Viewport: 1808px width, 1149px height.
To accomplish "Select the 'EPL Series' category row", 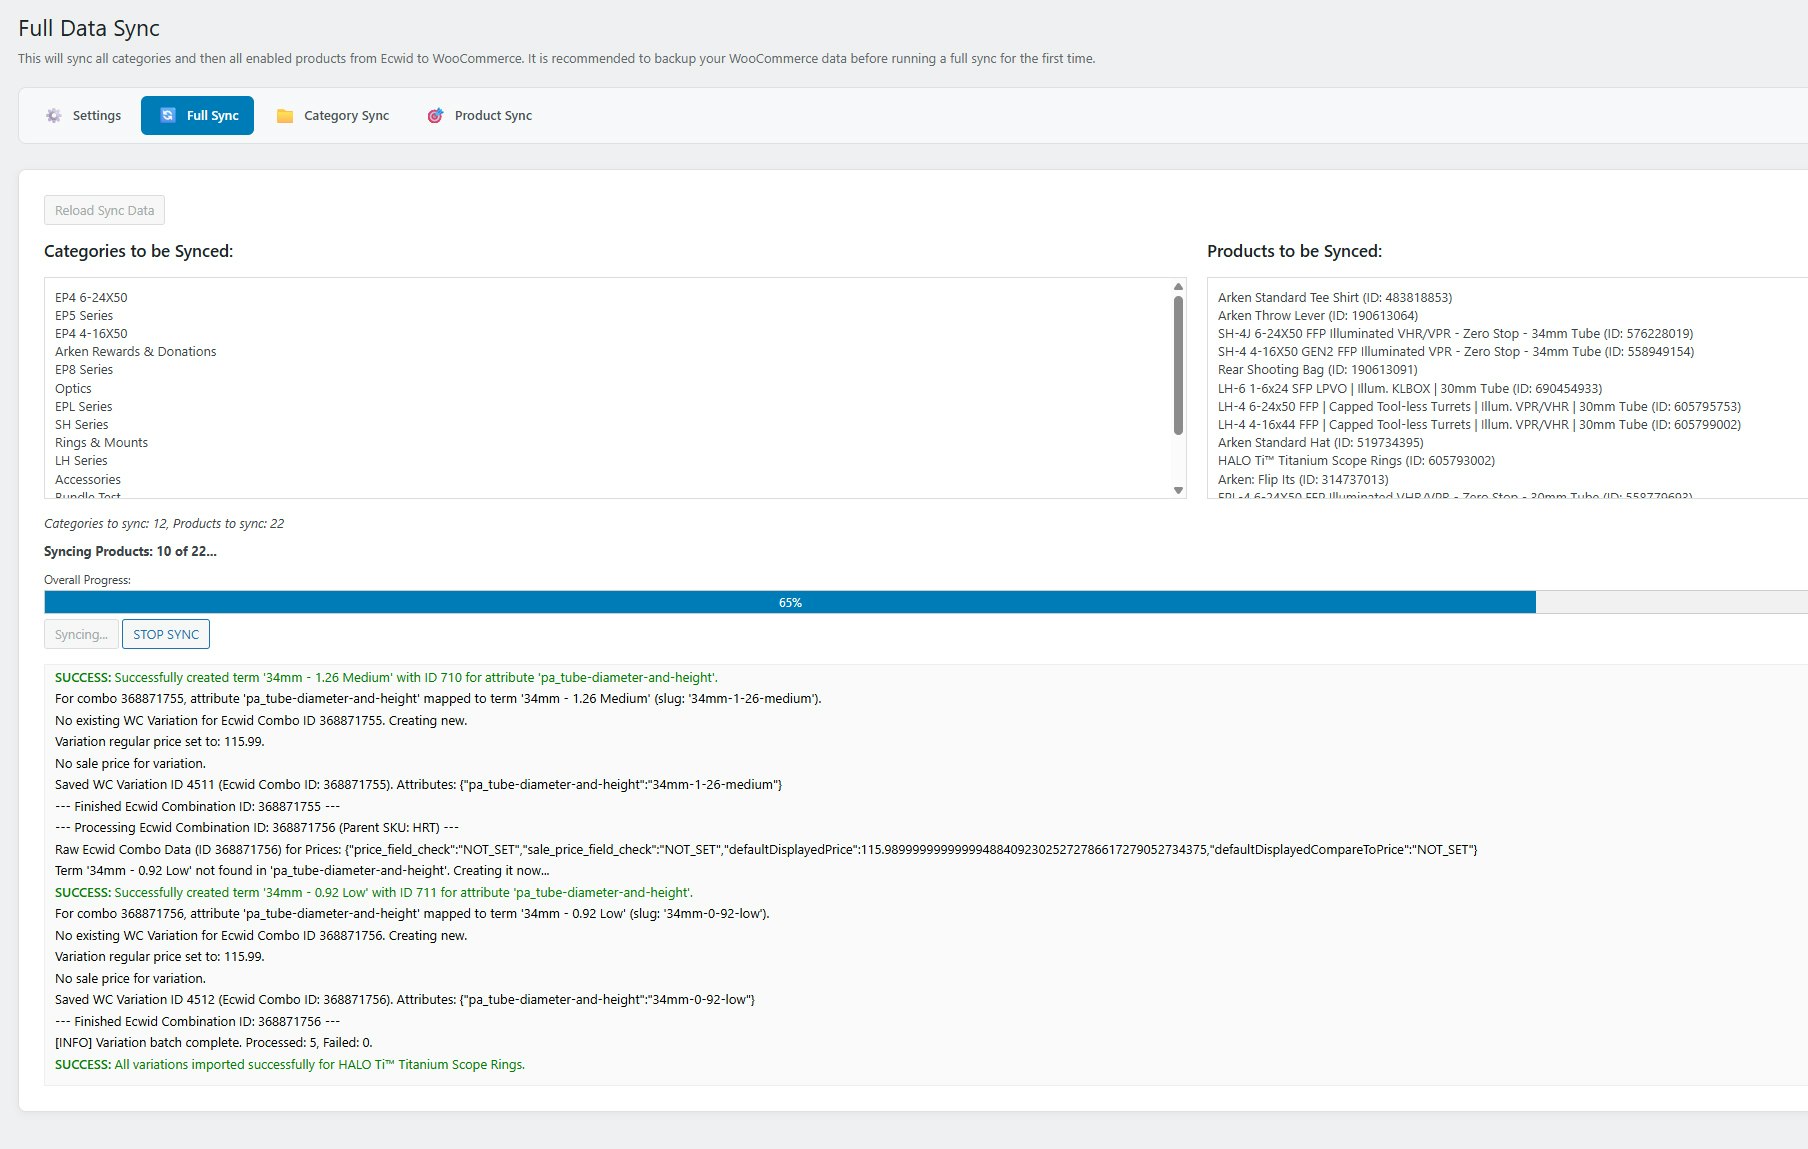I will pyautogui.click(x=83, y=406).
